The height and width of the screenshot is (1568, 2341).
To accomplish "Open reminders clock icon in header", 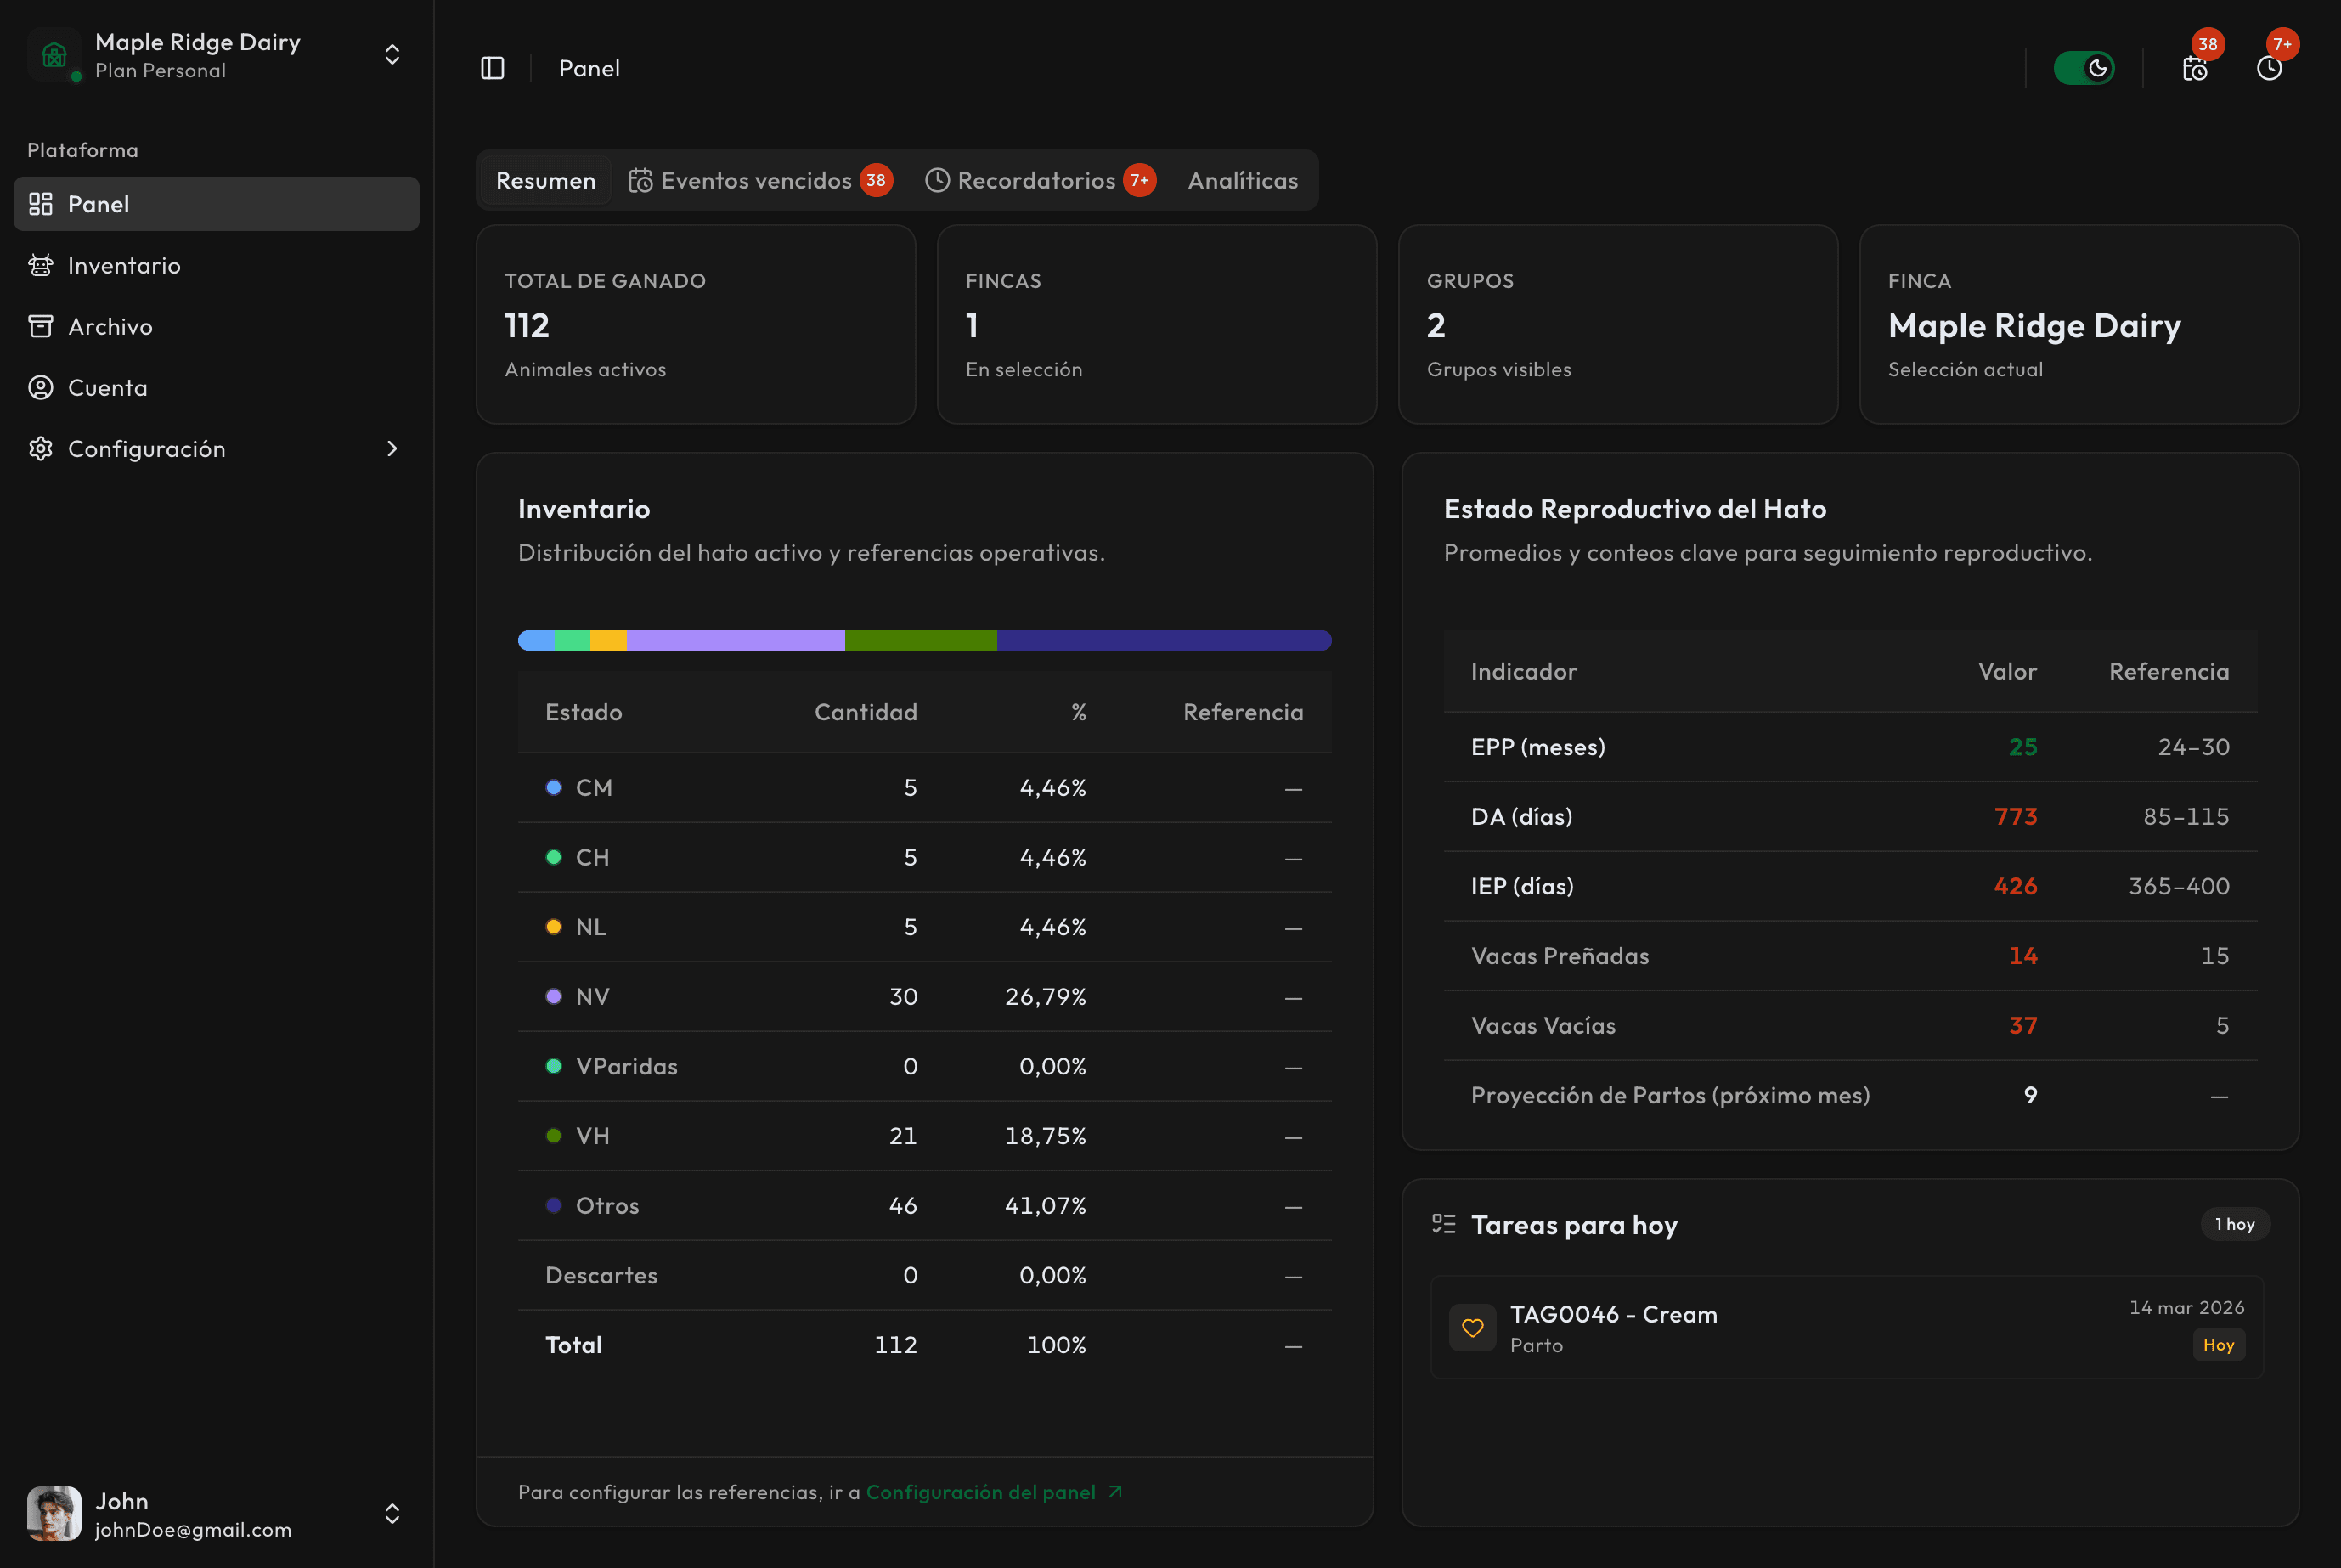I will (2269, 68).
